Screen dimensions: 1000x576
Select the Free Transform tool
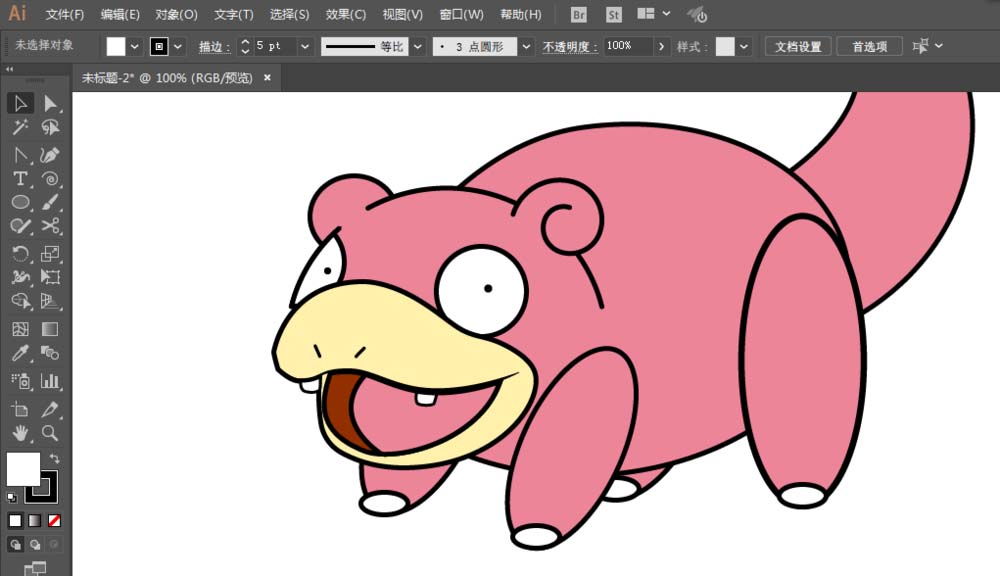(50, 277)
